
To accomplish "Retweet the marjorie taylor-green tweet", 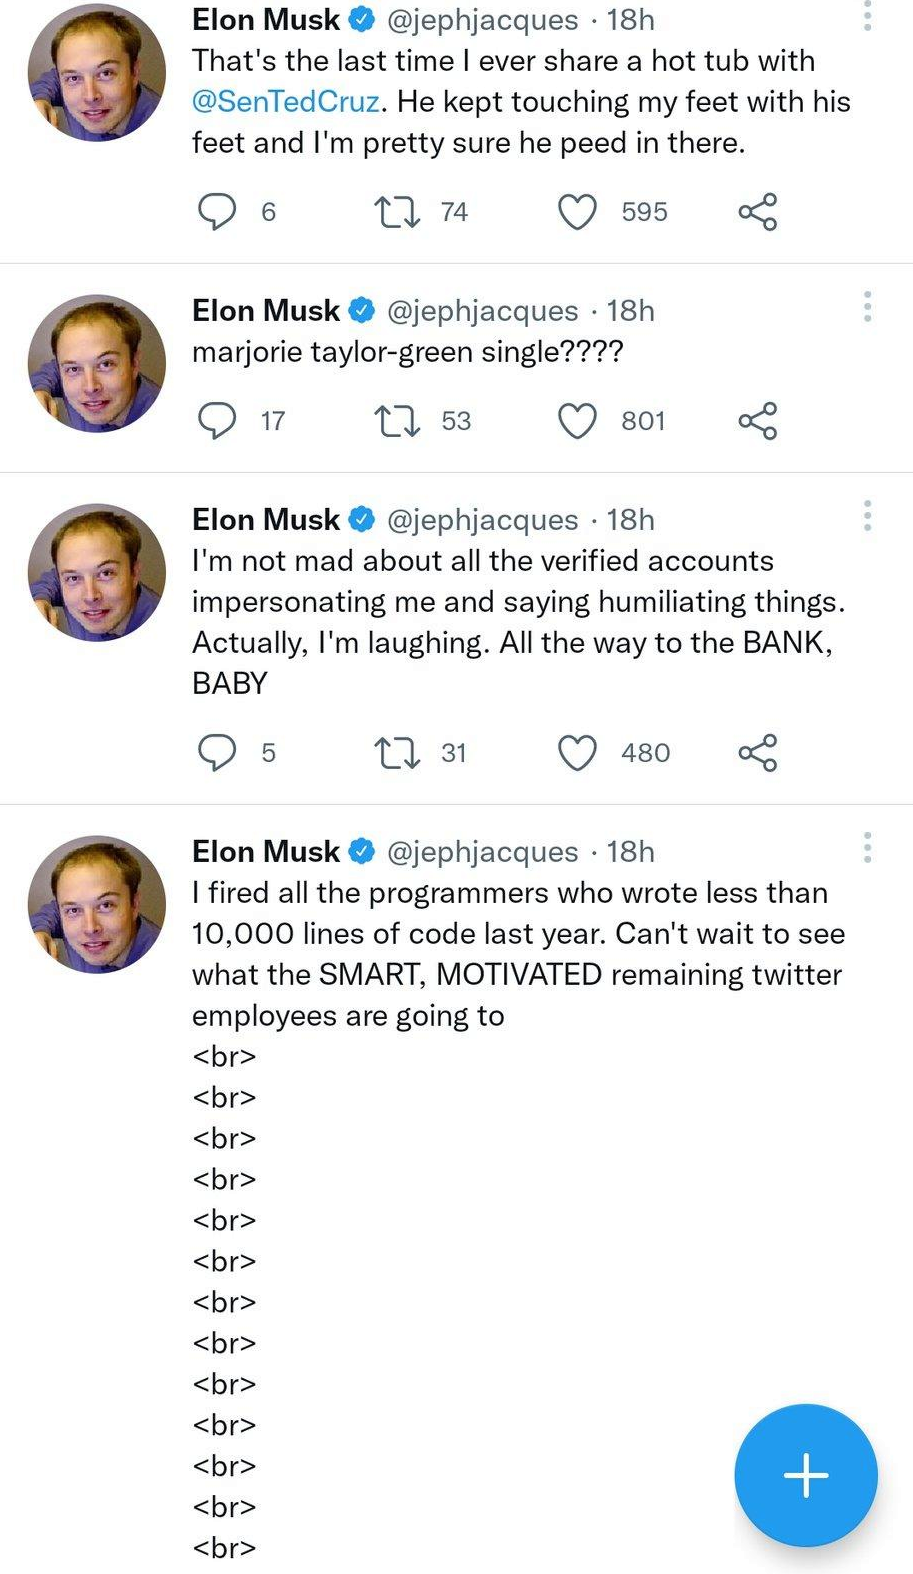I will pyautogui.click(x=397, y=421).
